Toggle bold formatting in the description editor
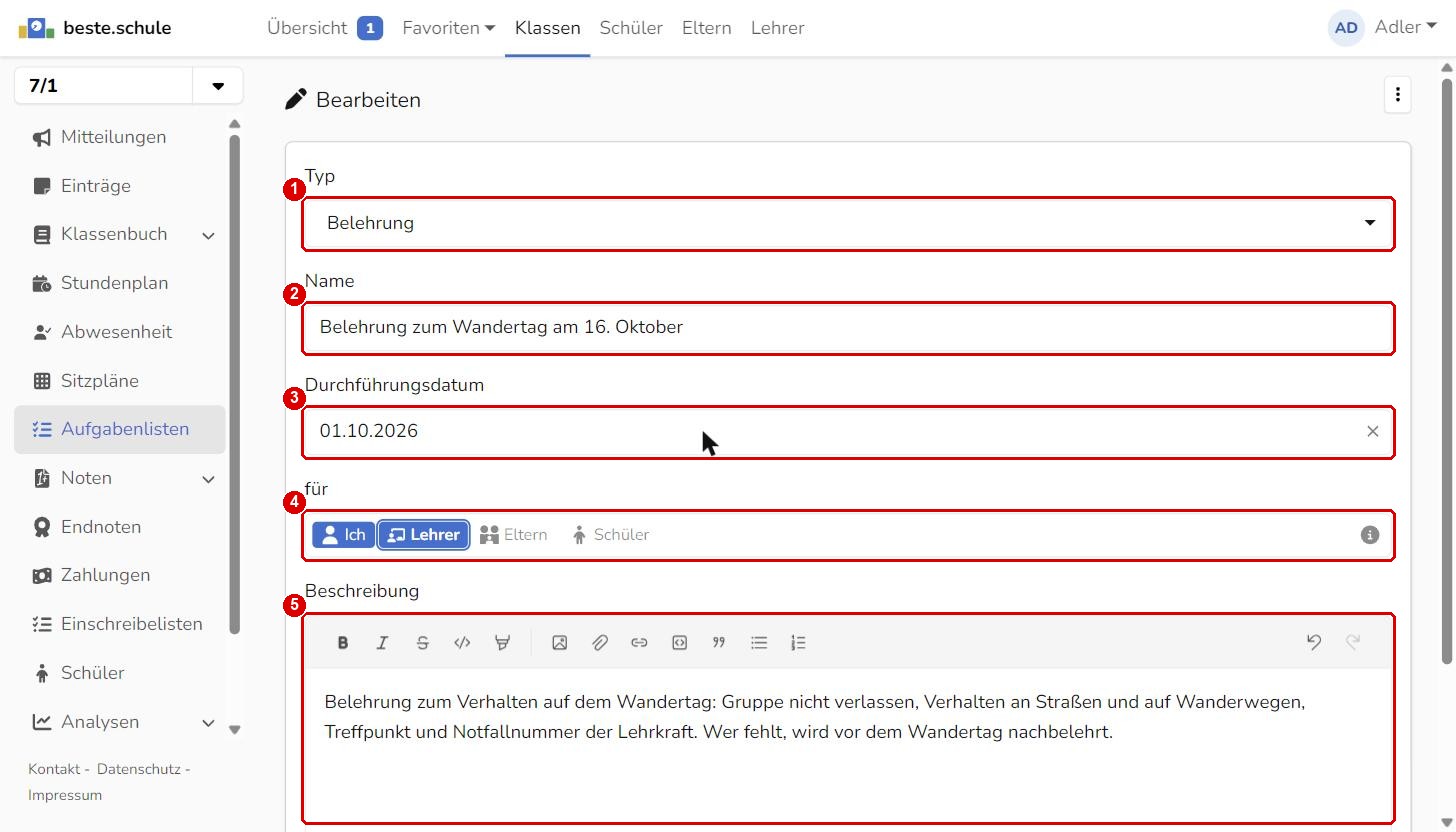1456x832 pixels. click(343, 643)
